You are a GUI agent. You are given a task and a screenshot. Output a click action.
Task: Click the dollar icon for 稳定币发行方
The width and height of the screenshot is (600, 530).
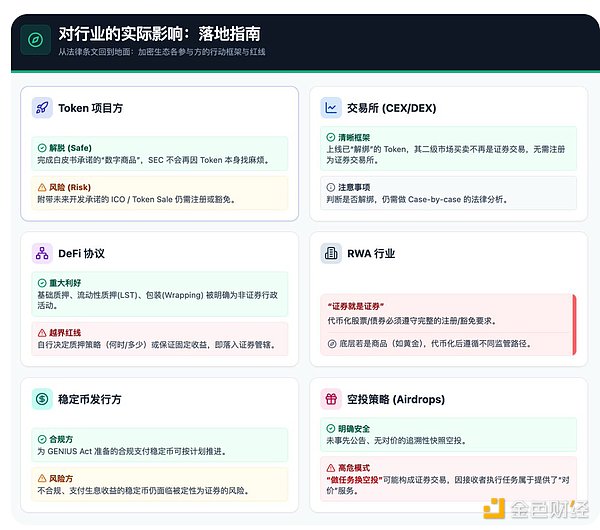(x=42, y=398)
